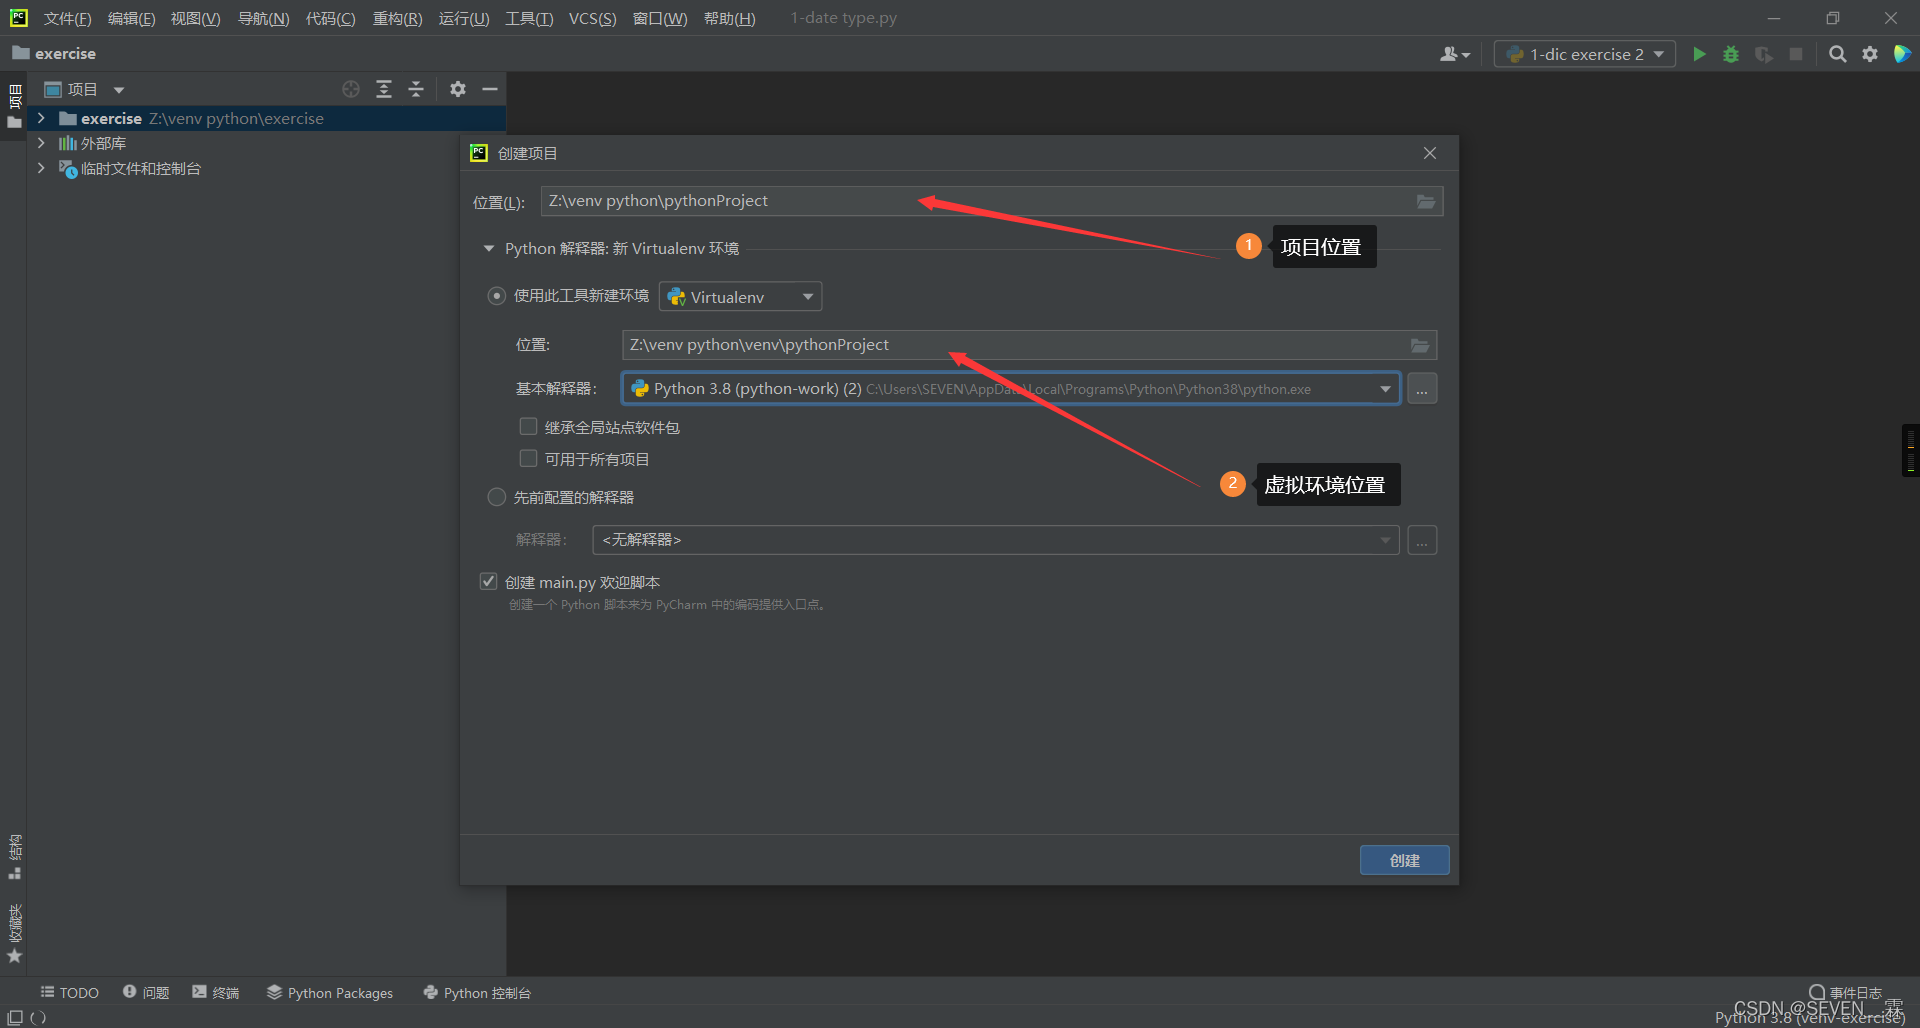This screenshot has width=1920, height=1028.
Task: Open the 文件(F) menu
Action: pos(67,18)
